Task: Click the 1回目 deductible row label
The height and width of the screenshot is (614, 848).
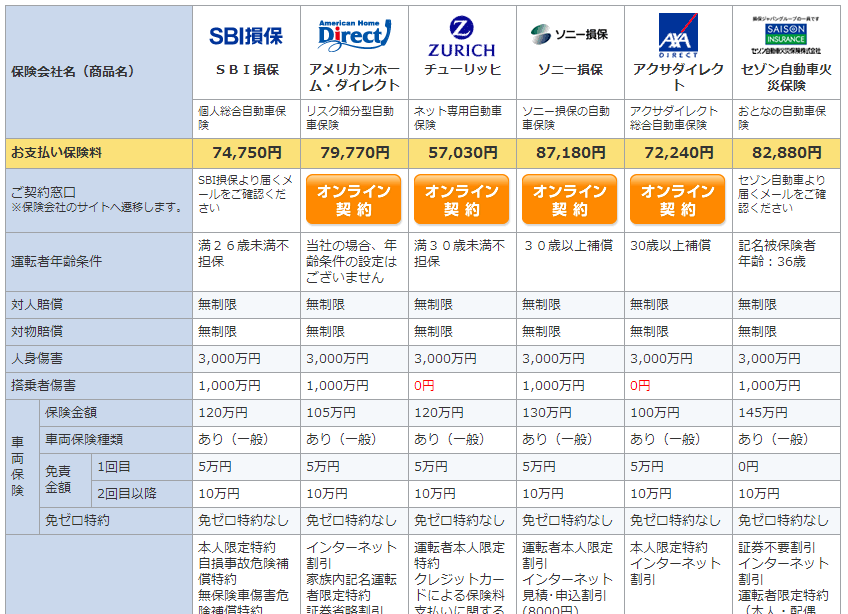Action: pyautogui.click(x=142, y=467)
